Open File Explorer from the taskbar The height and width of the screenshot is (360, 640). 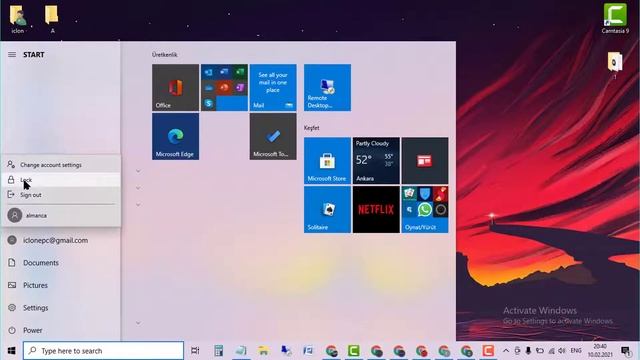click(x=263, y=351)
